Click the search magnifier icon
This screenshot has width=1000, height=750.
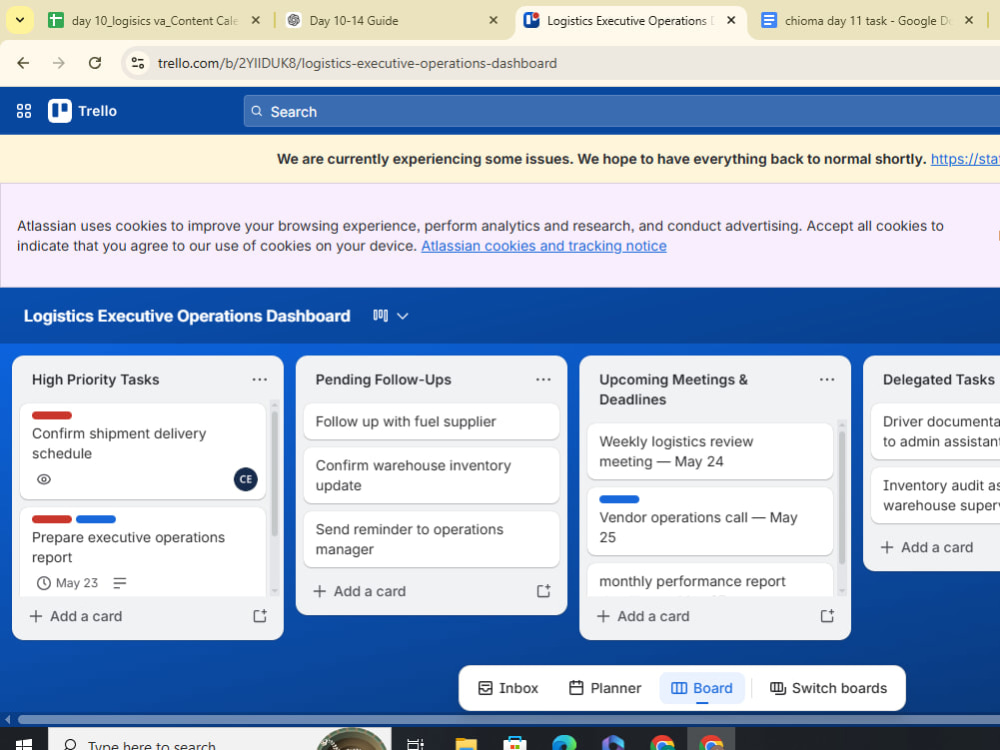pos(256,111)
